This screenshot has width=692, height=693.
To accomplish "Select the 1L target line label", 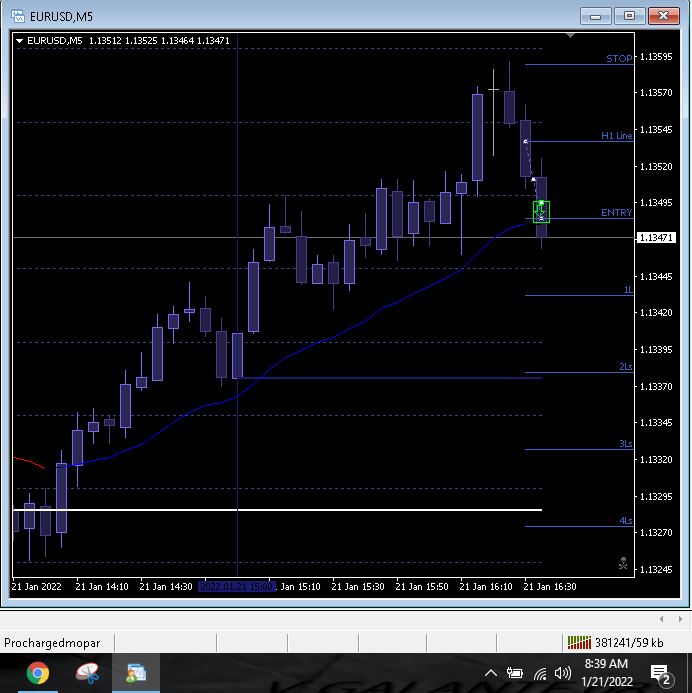I will tap(628, 290).
